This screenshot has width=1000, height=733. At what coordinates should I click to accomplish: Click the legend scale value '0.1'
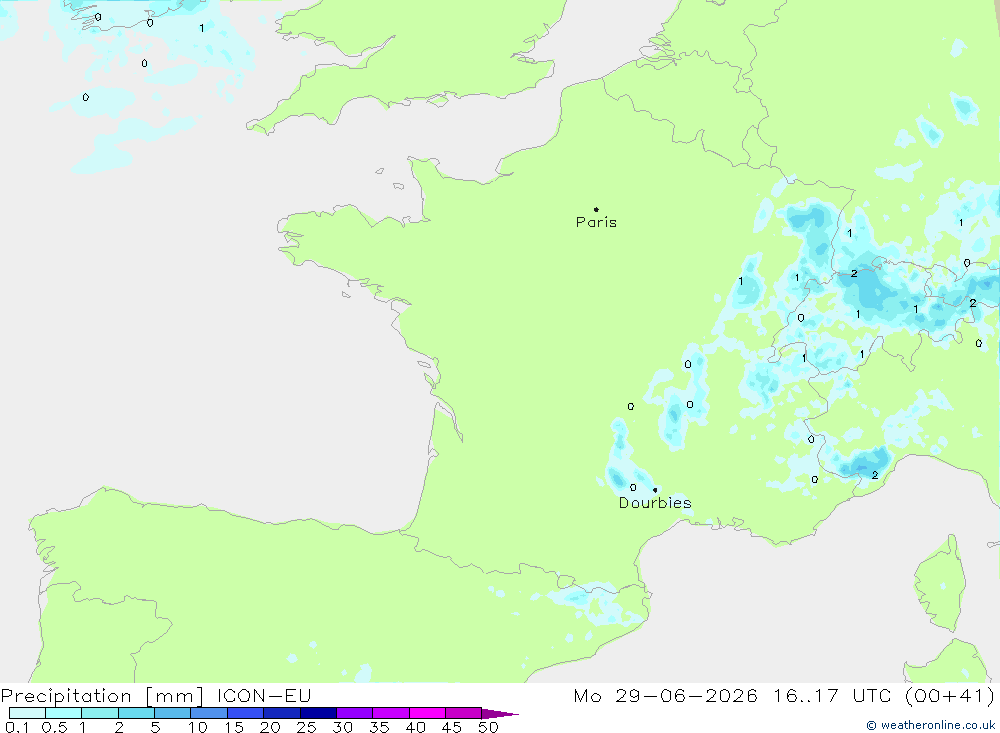coord(17,727)
